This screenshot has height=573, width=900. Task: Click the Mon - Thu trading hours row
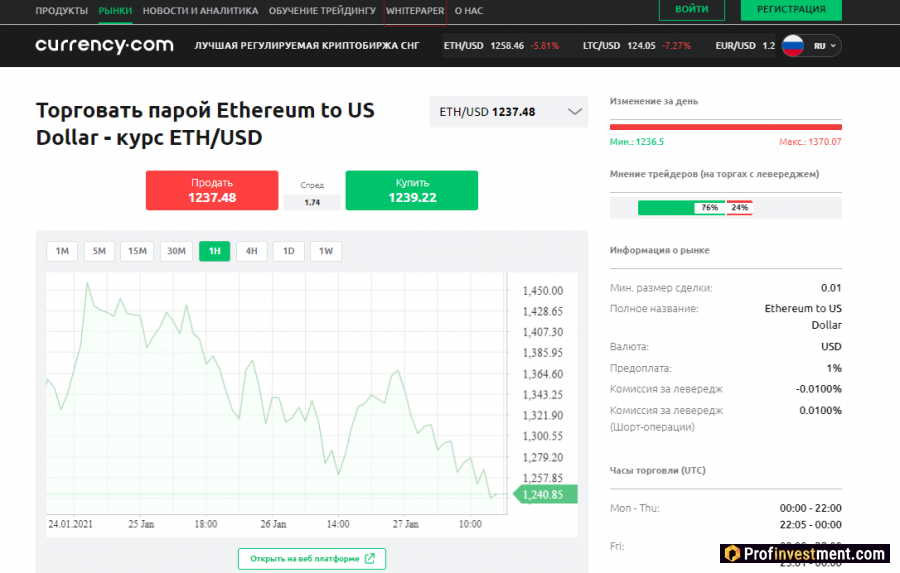point(726,516)
